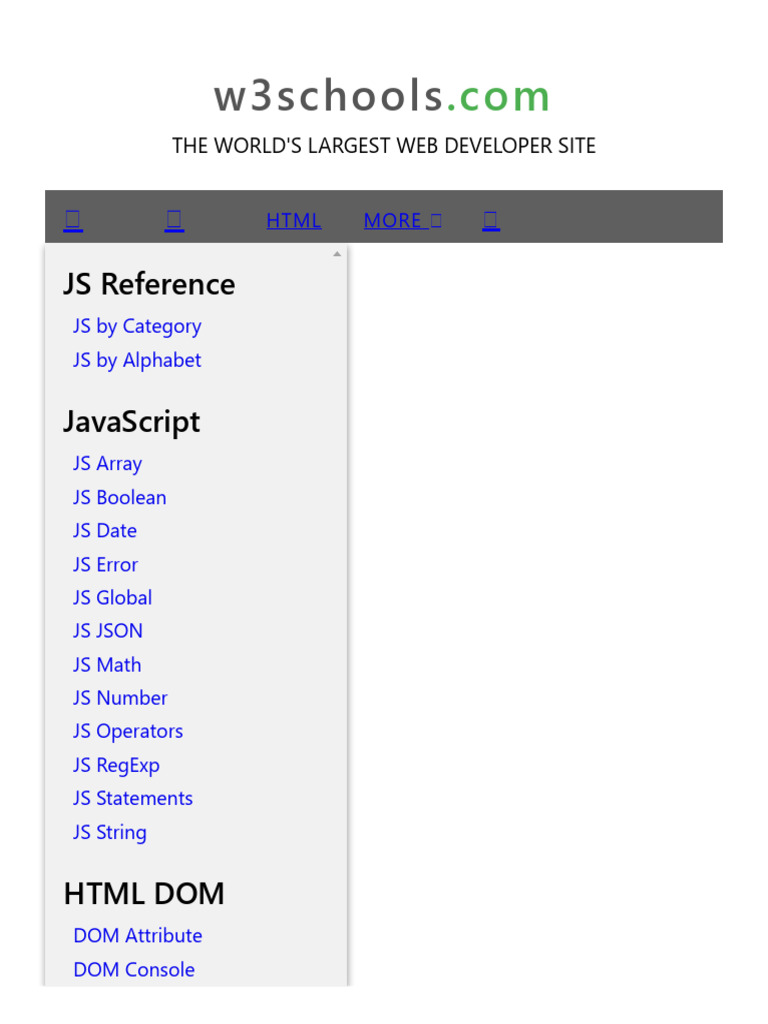The image size is (768, 1024).
Task: Open JS JSON reference page
Action: [x=108, y=630]
